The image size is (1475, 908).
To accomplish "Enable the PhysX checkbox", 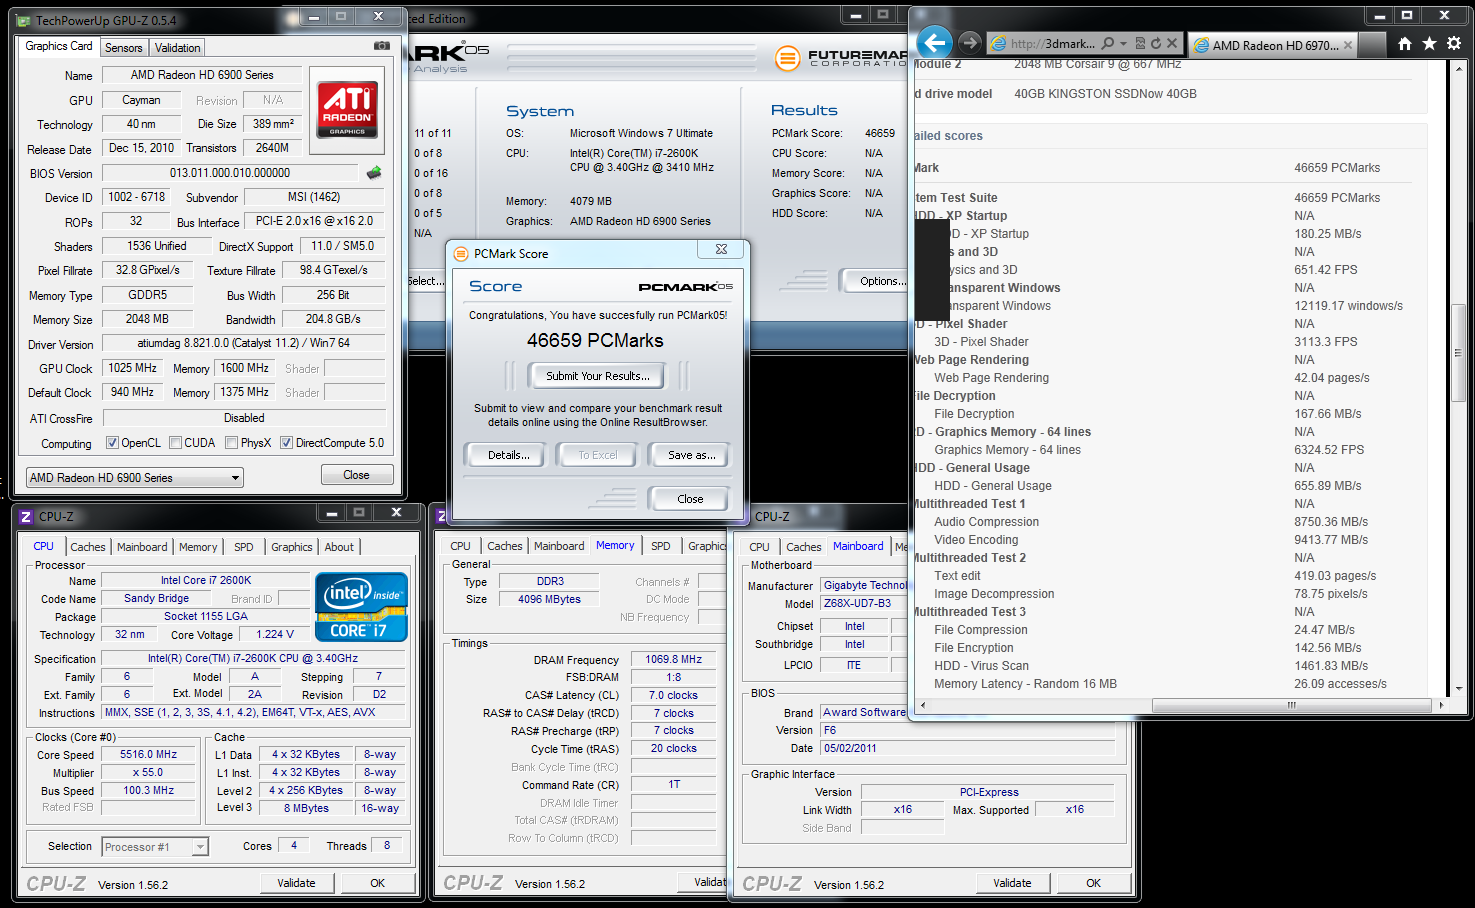I will pyautogui.click(x=232, y=443).
